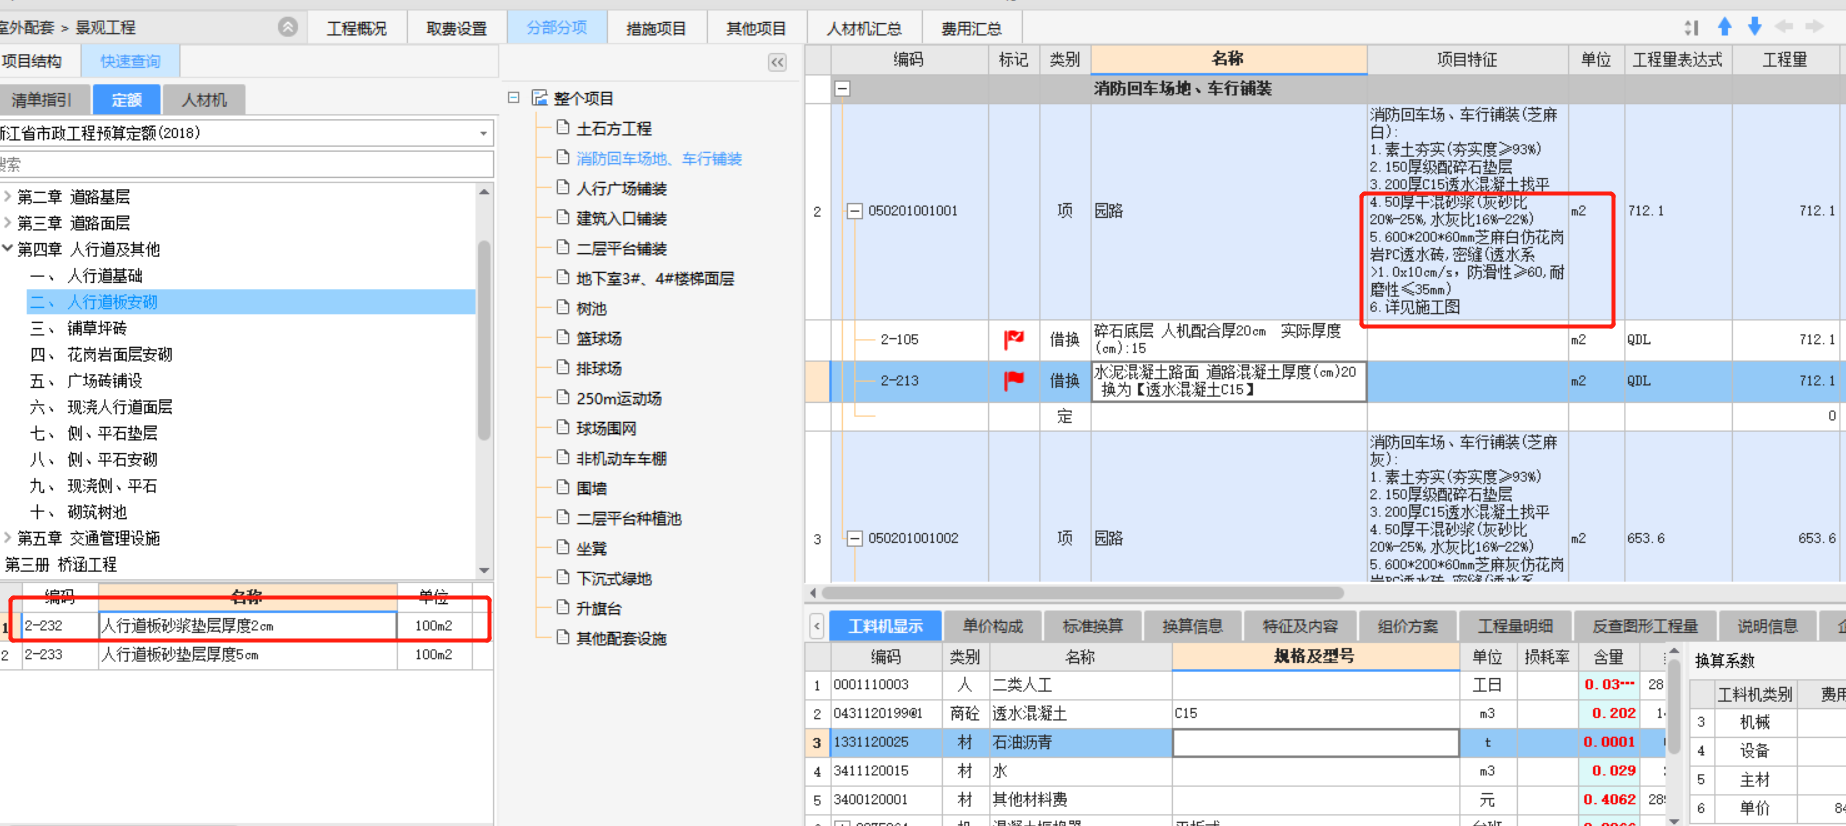Expand 第二章 道路基层 chapter
Image resolution: width=1846 pixels, height=826 pixels.
[x=8, y=196]
